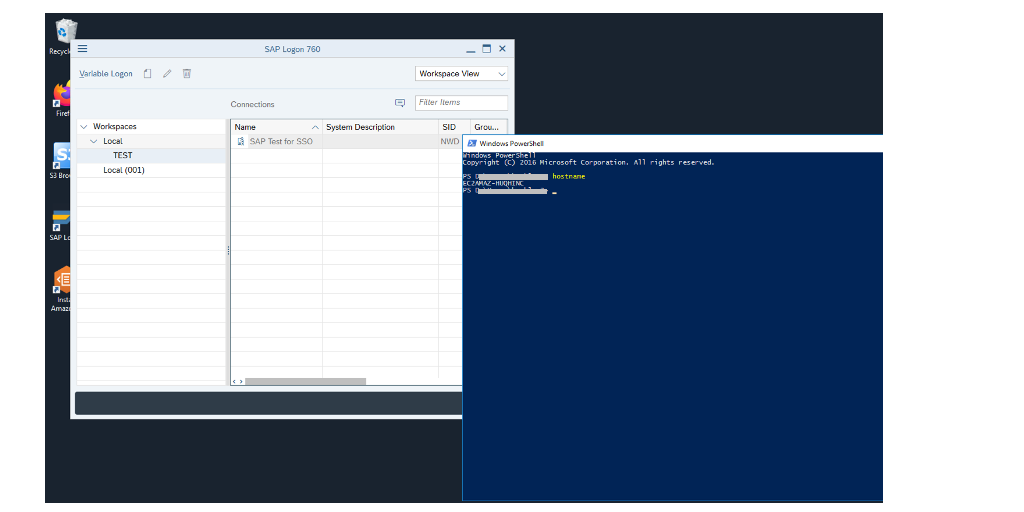Open the SAP Logon hamburger menu
The image size is (1024, 512).
click(82, 49)
